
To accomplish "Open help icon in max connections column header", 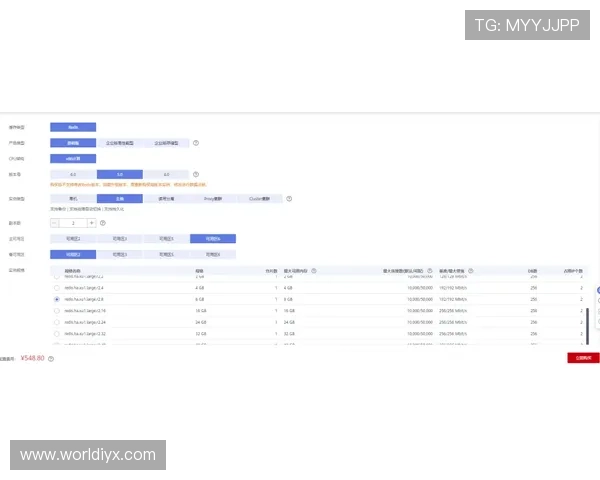I will [430, 271].
